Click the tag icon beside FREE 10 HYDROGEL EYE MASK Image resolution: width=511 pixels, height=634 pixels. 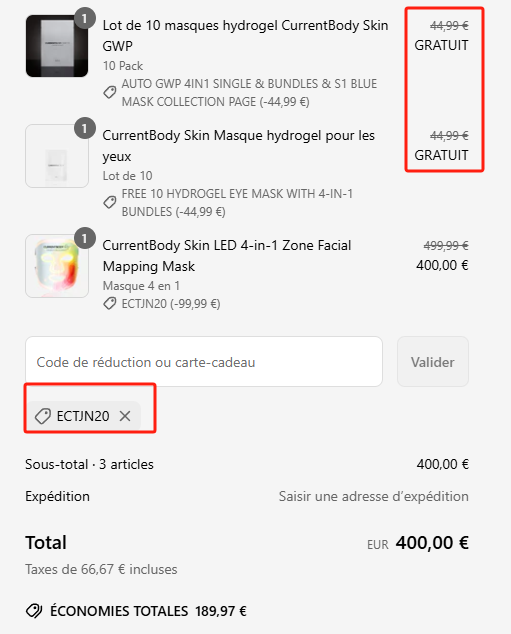110,202
